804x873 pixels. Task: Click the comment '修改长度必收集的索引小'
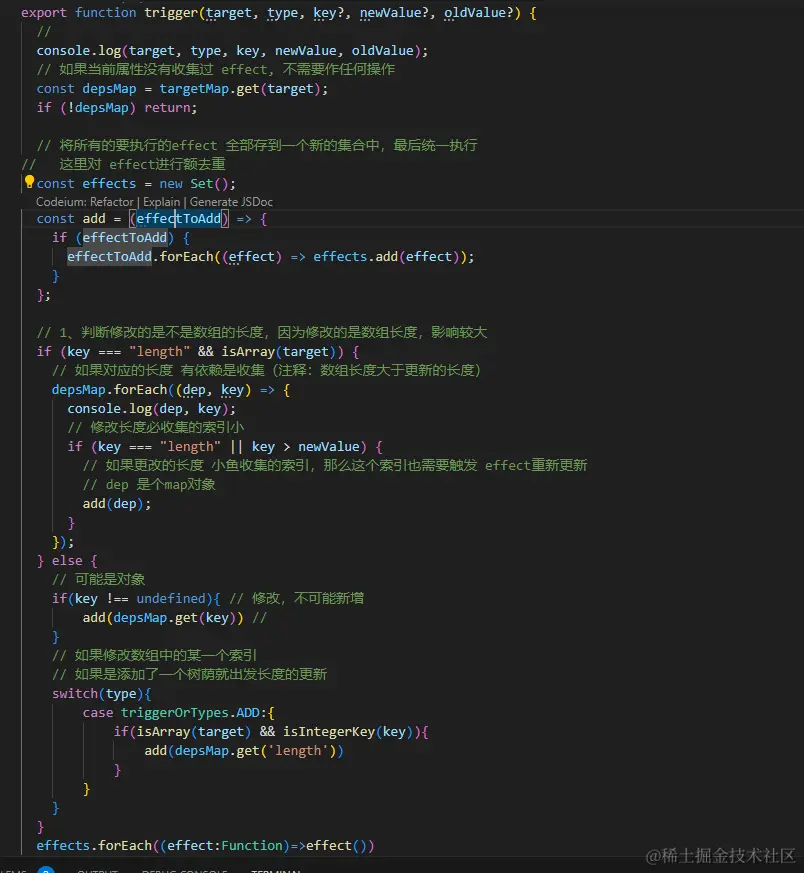156,428
